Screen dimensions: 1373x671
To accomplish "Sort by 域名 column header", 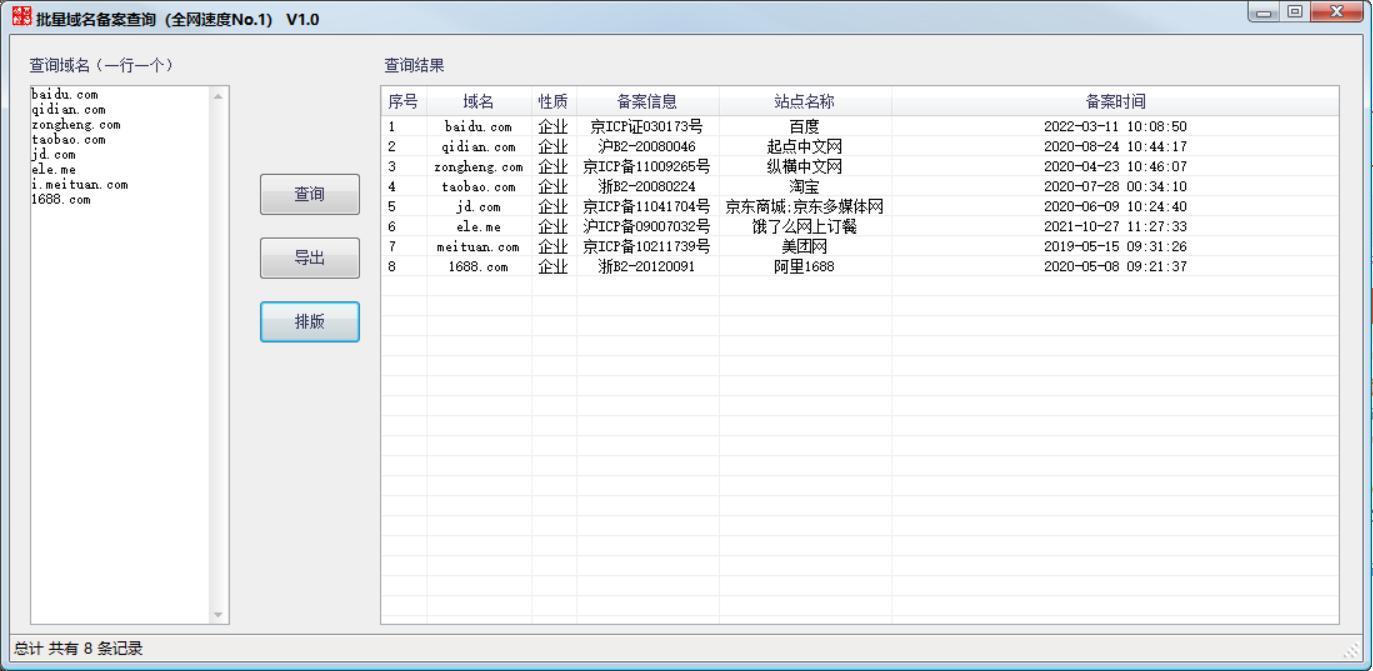I will click(x=479, y=101).
